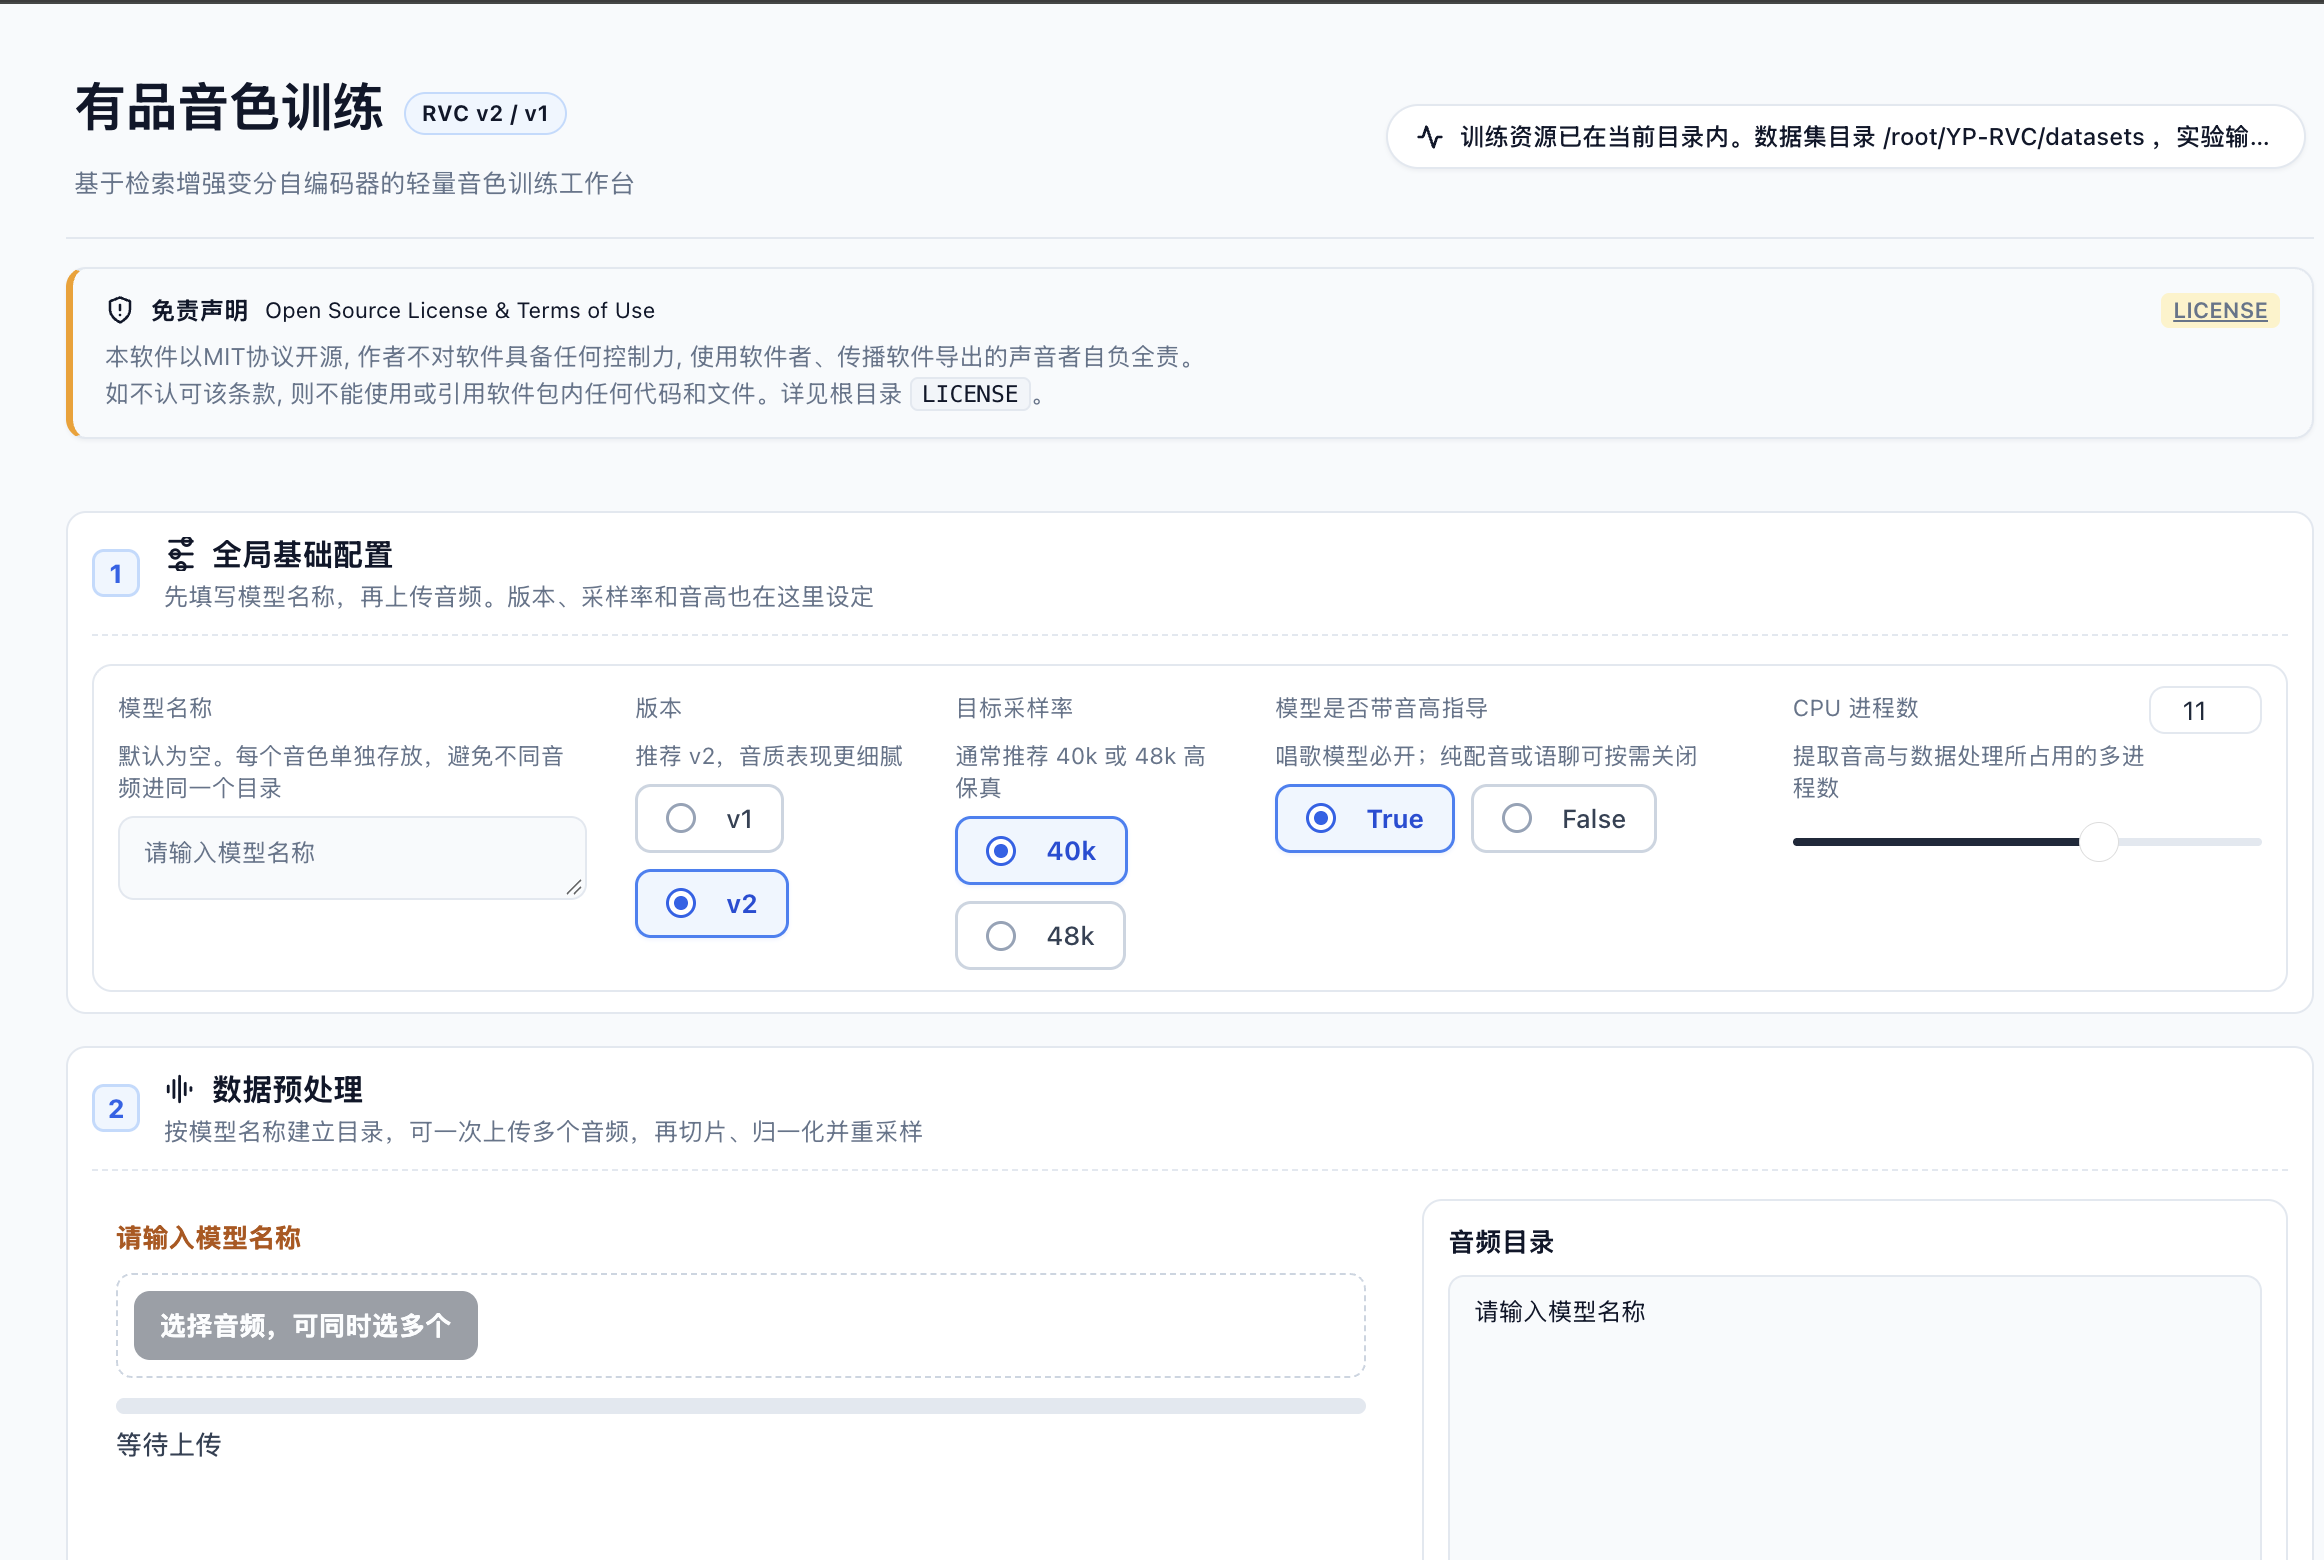Click the orange 请输入模型名称 warning label
Viewport: 2324px width, 1560px height.
pyautogui.click(x=209, y=1238)
